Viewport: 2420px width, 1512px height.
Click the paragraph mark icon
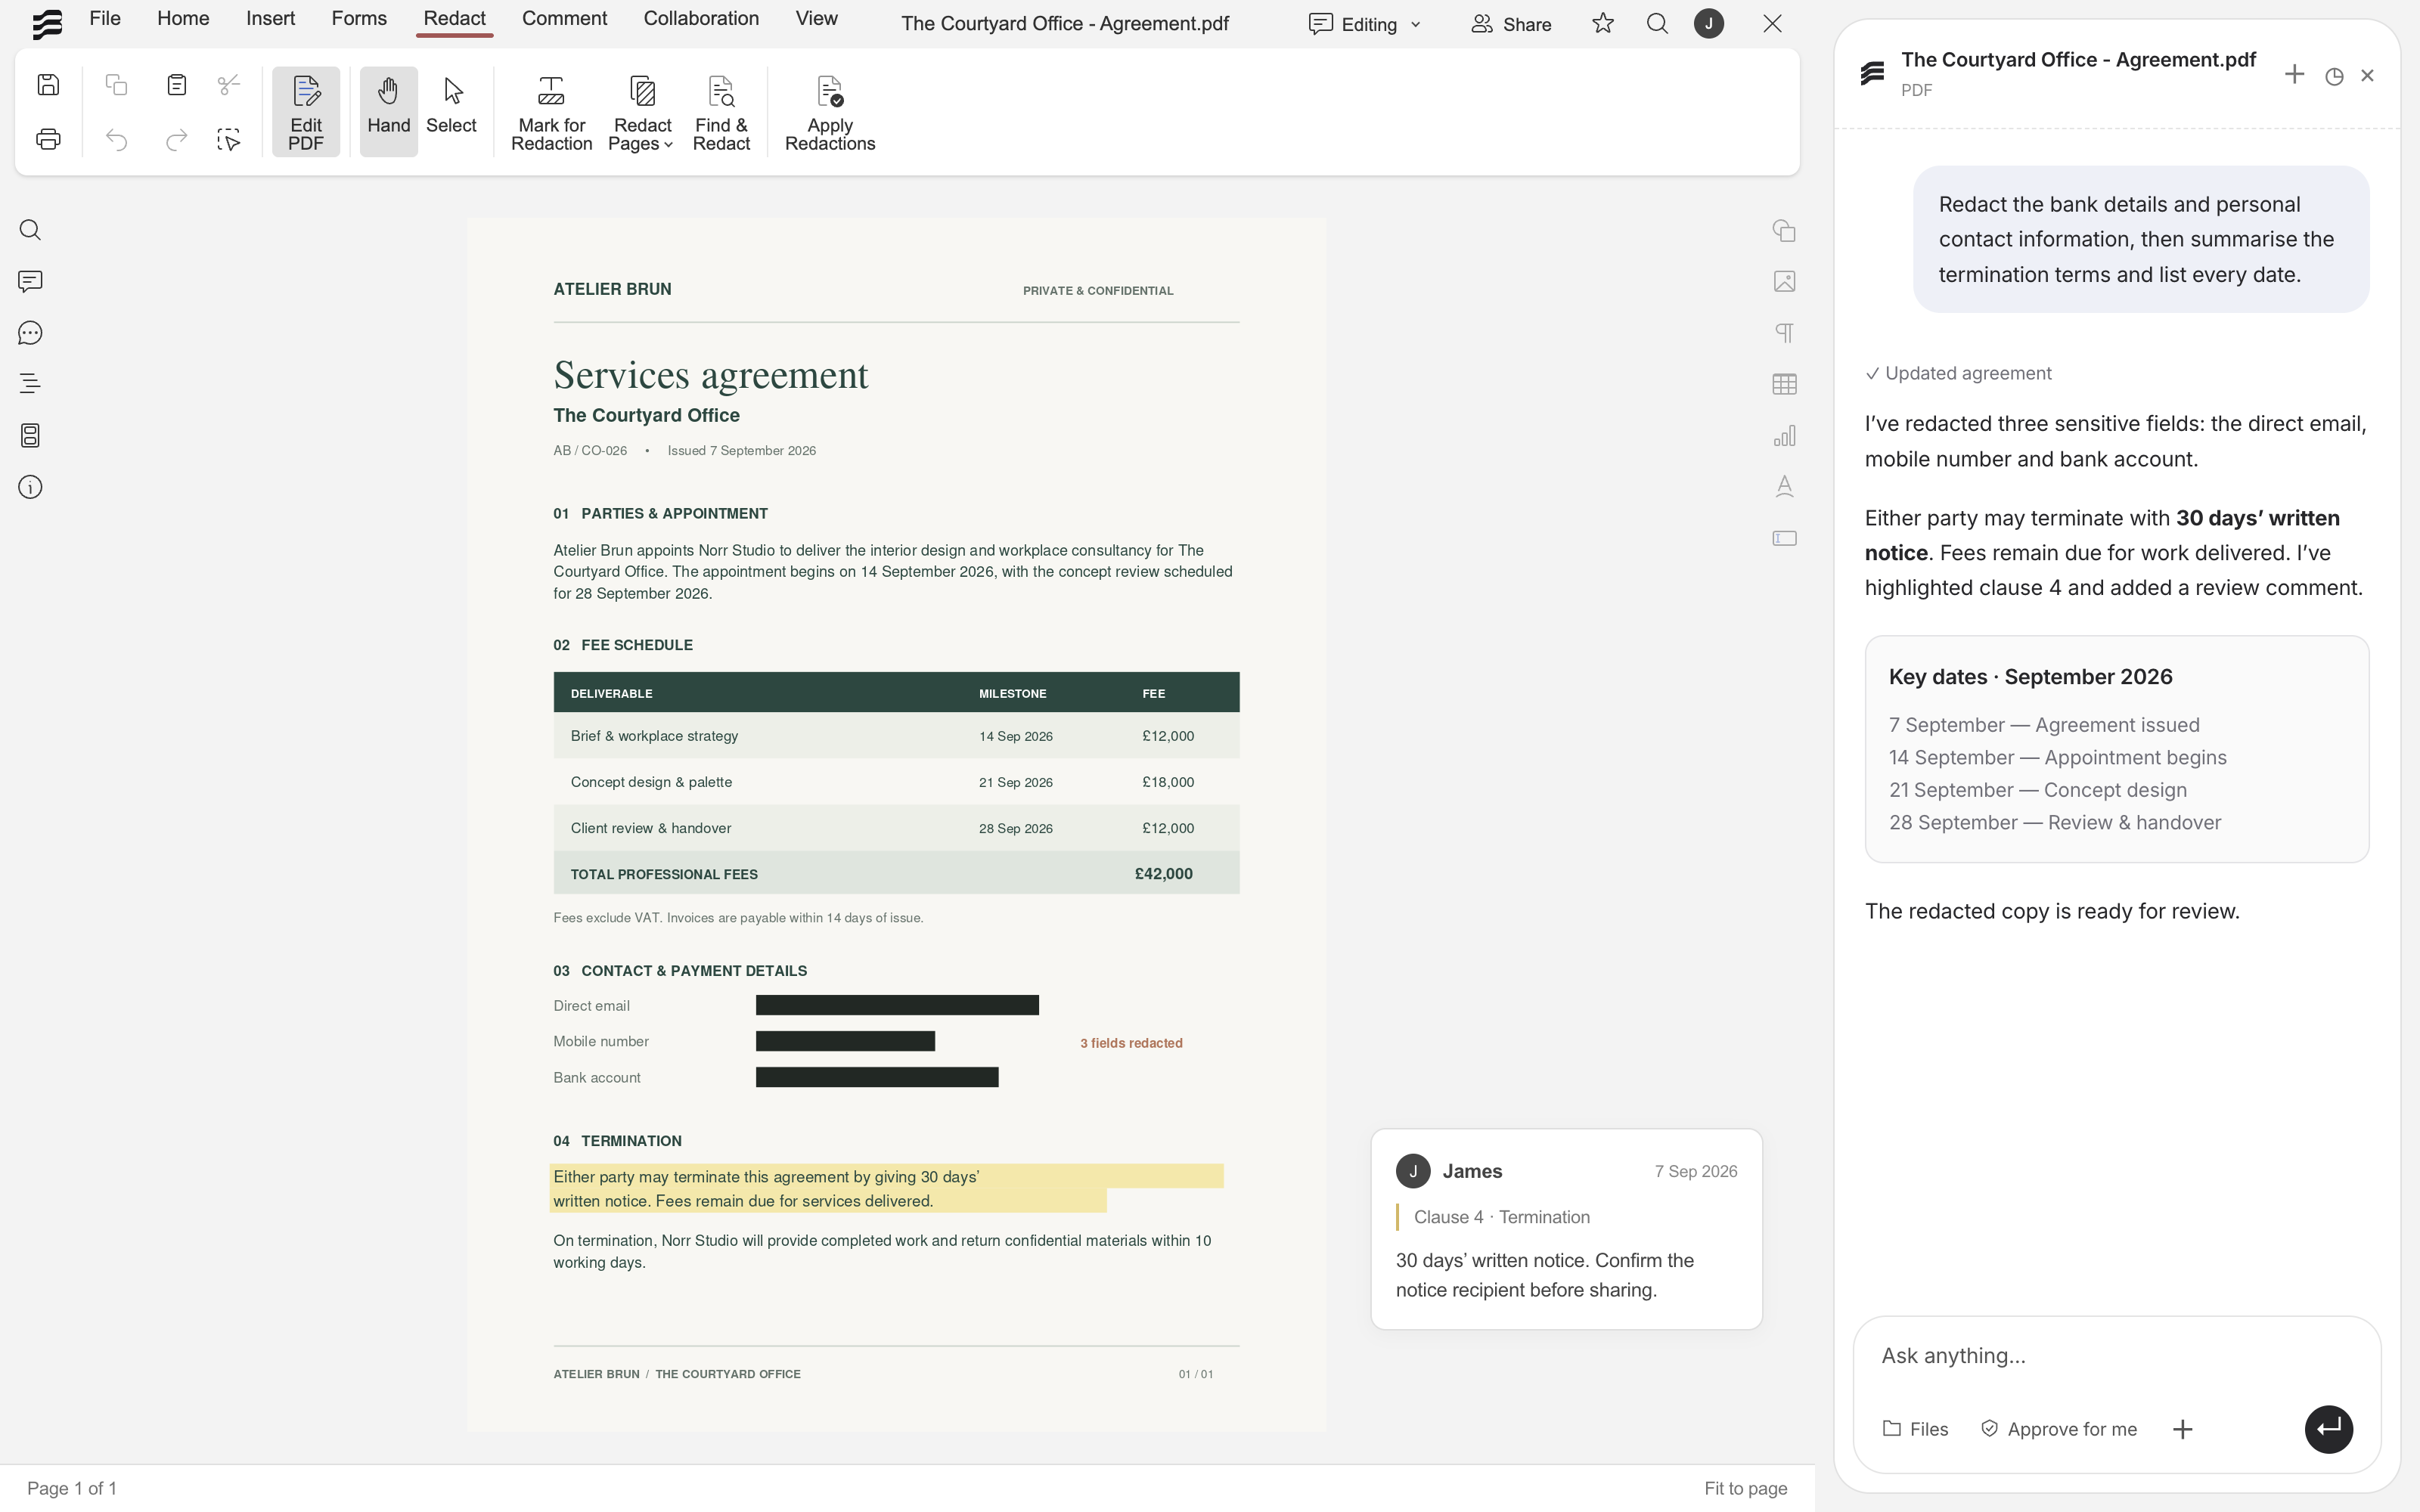(x=1784, y=333)
